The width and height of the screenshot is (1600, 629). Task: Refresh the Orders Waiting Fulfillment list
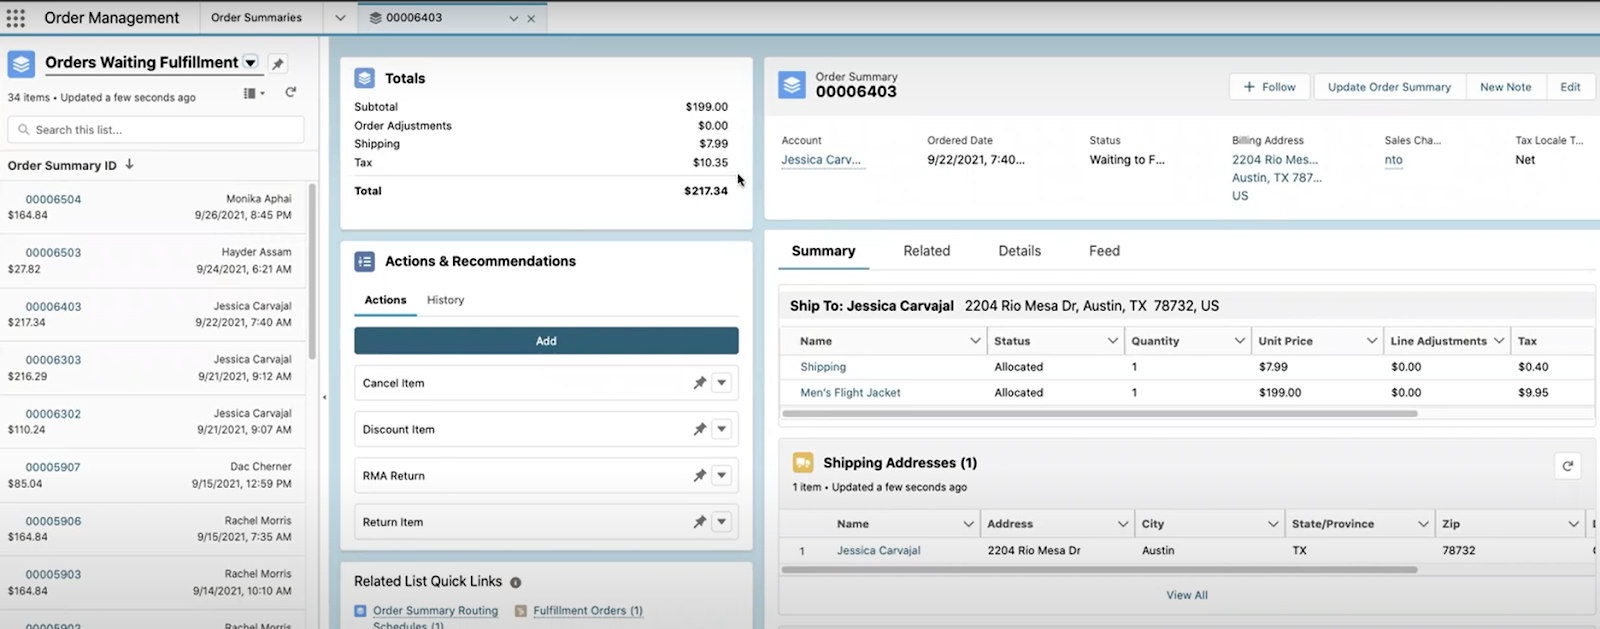point(291,92)
